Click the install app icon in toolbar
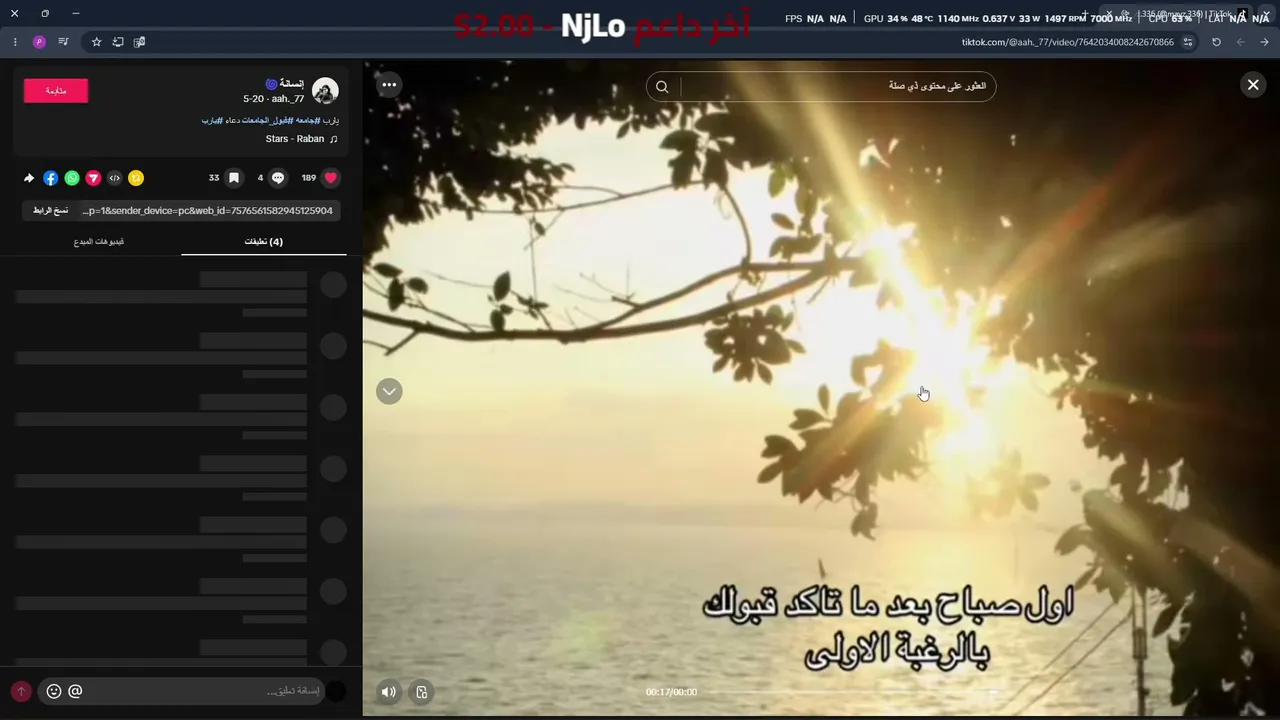 pos(118,42)
